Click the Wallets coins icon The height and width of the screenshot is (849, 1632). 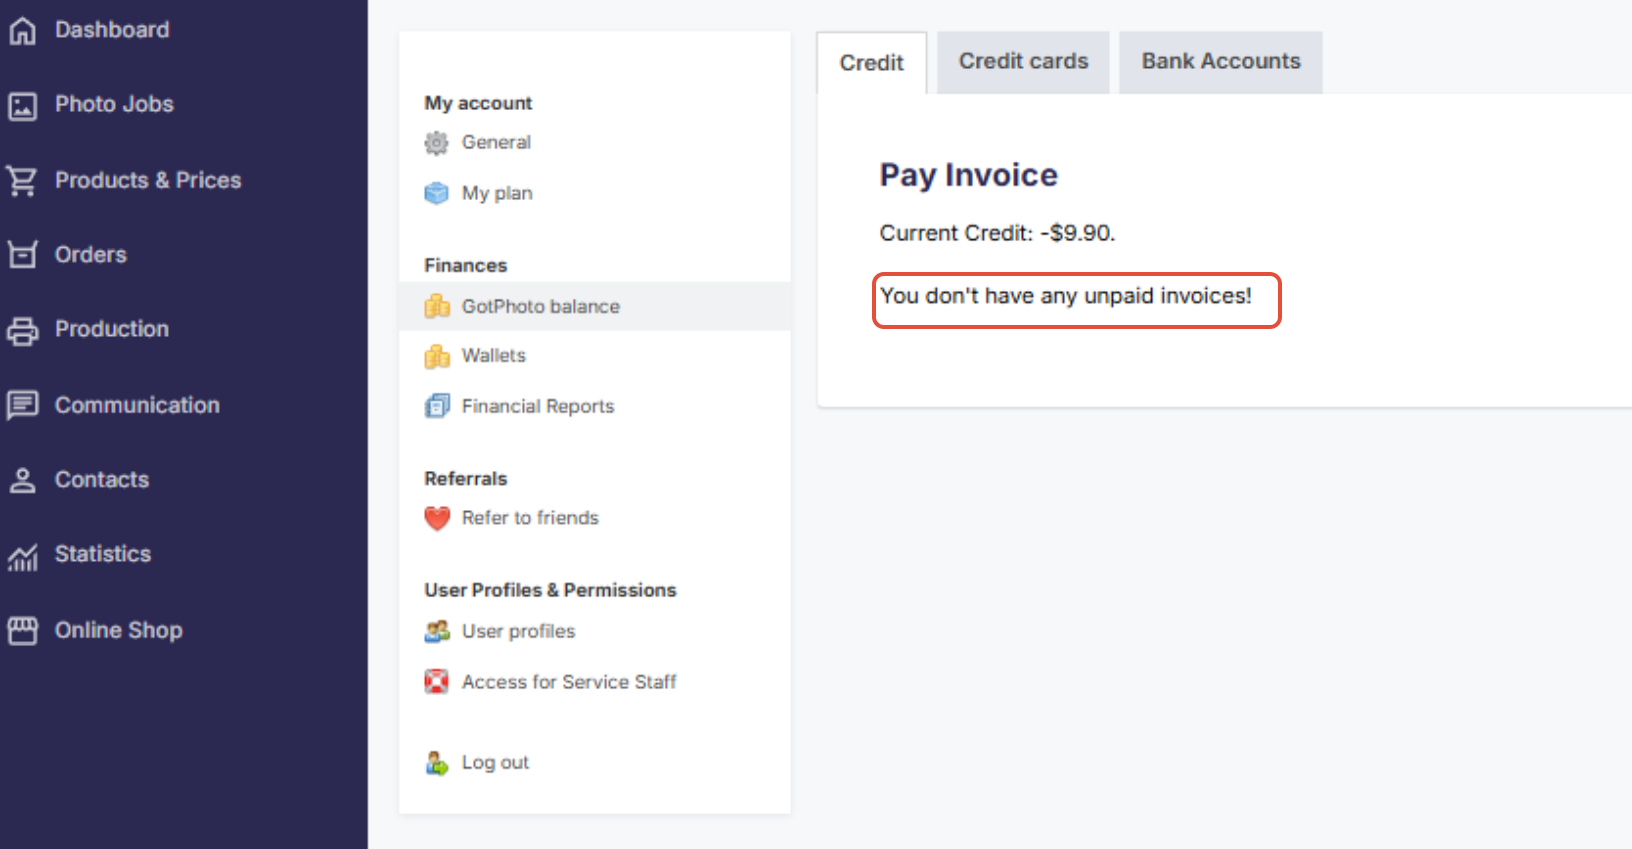[437, 356]
